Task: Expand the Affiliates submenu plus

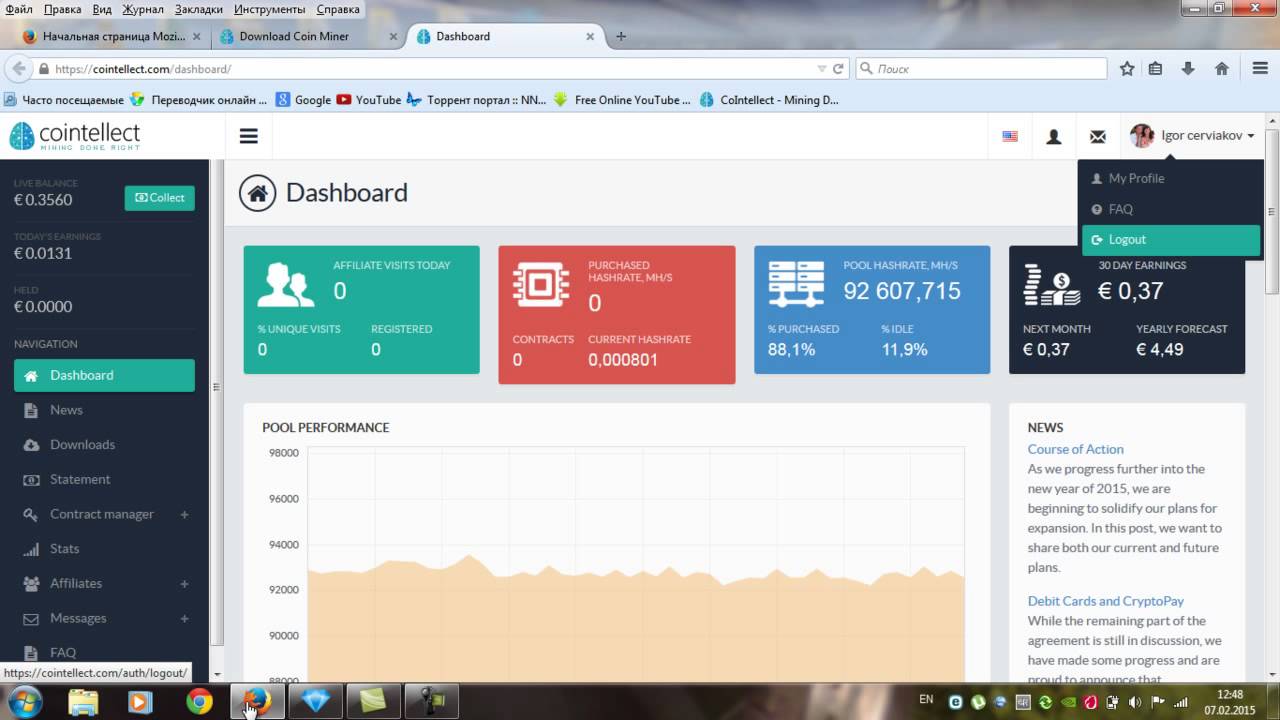Action: [184, 583]
